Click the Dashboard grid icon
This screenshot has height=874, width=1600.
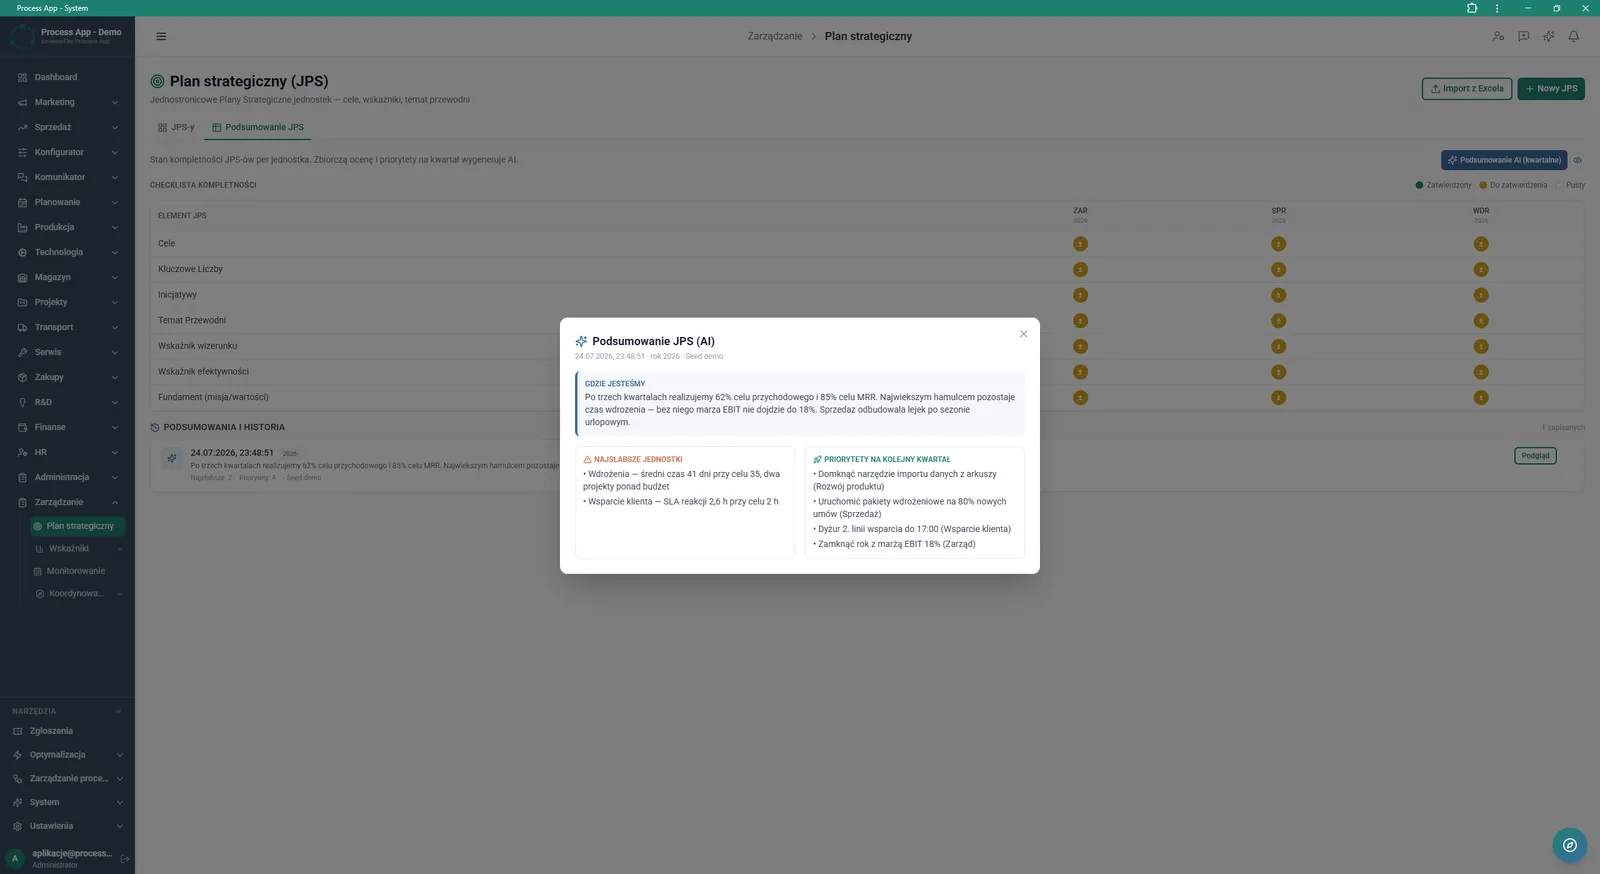click(22, 77)
